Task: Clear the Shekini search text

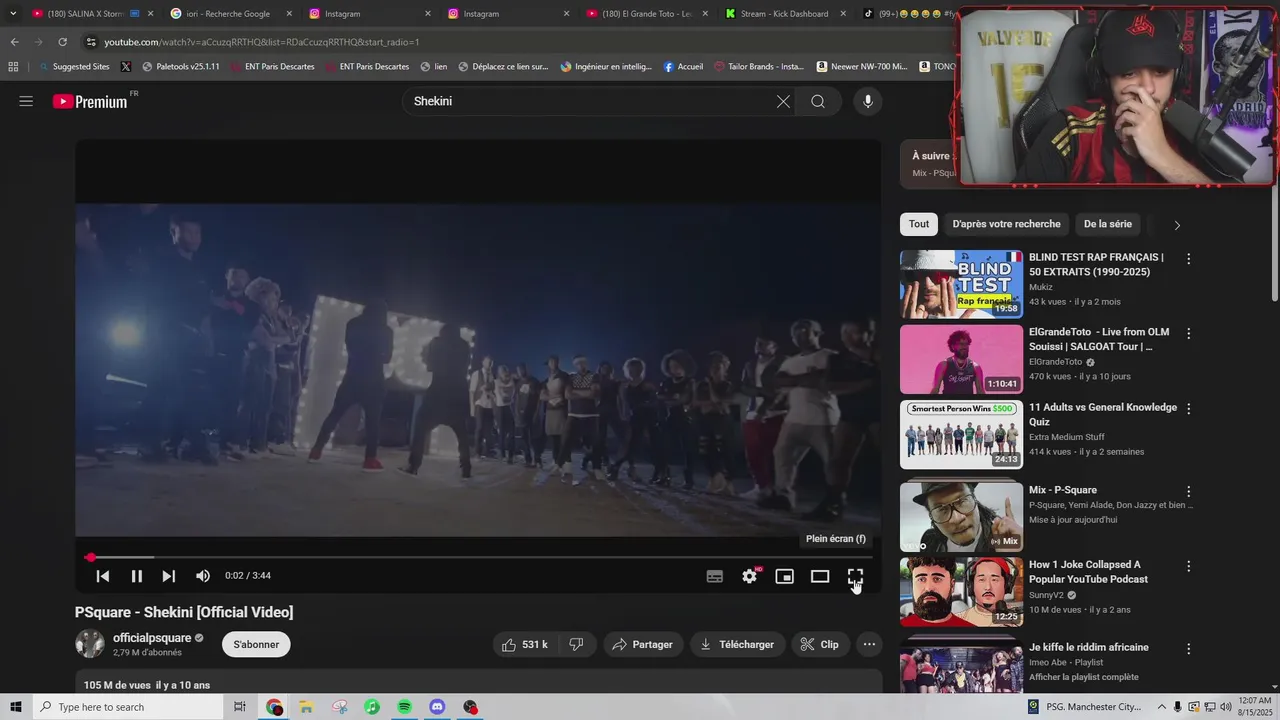Action: click(783, 101)
